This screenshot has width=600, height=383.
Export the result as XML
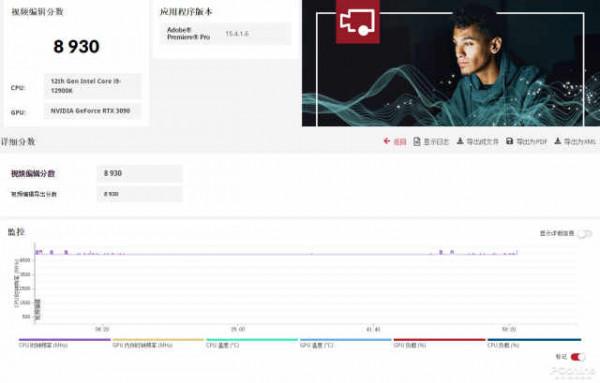pyautogui.click(x=575, y=142)
